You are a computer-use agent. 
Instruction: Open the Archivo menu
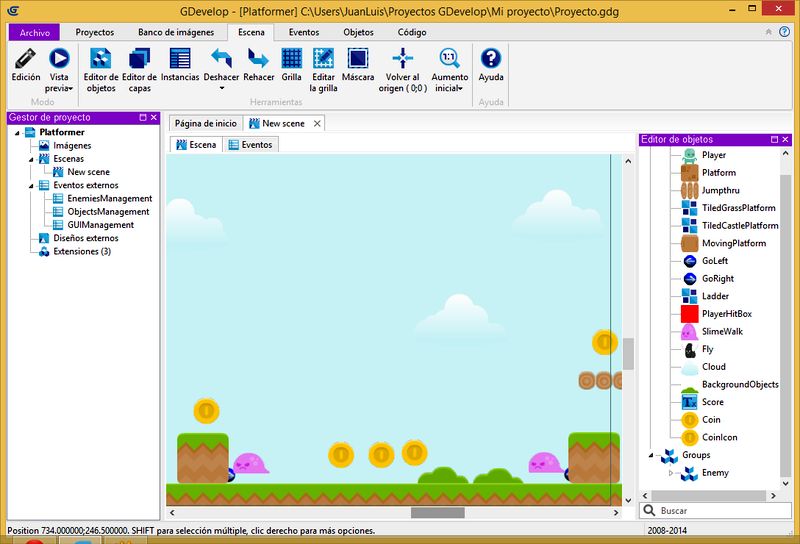35,32
